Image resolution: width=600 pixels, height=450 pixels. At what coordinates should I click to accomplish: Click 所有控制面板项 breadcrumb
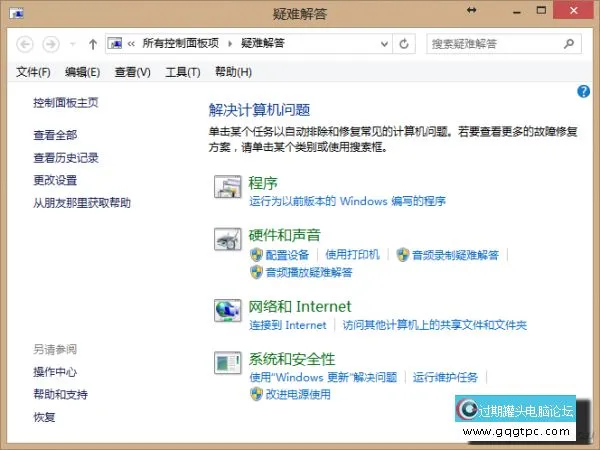click(181, 43)
